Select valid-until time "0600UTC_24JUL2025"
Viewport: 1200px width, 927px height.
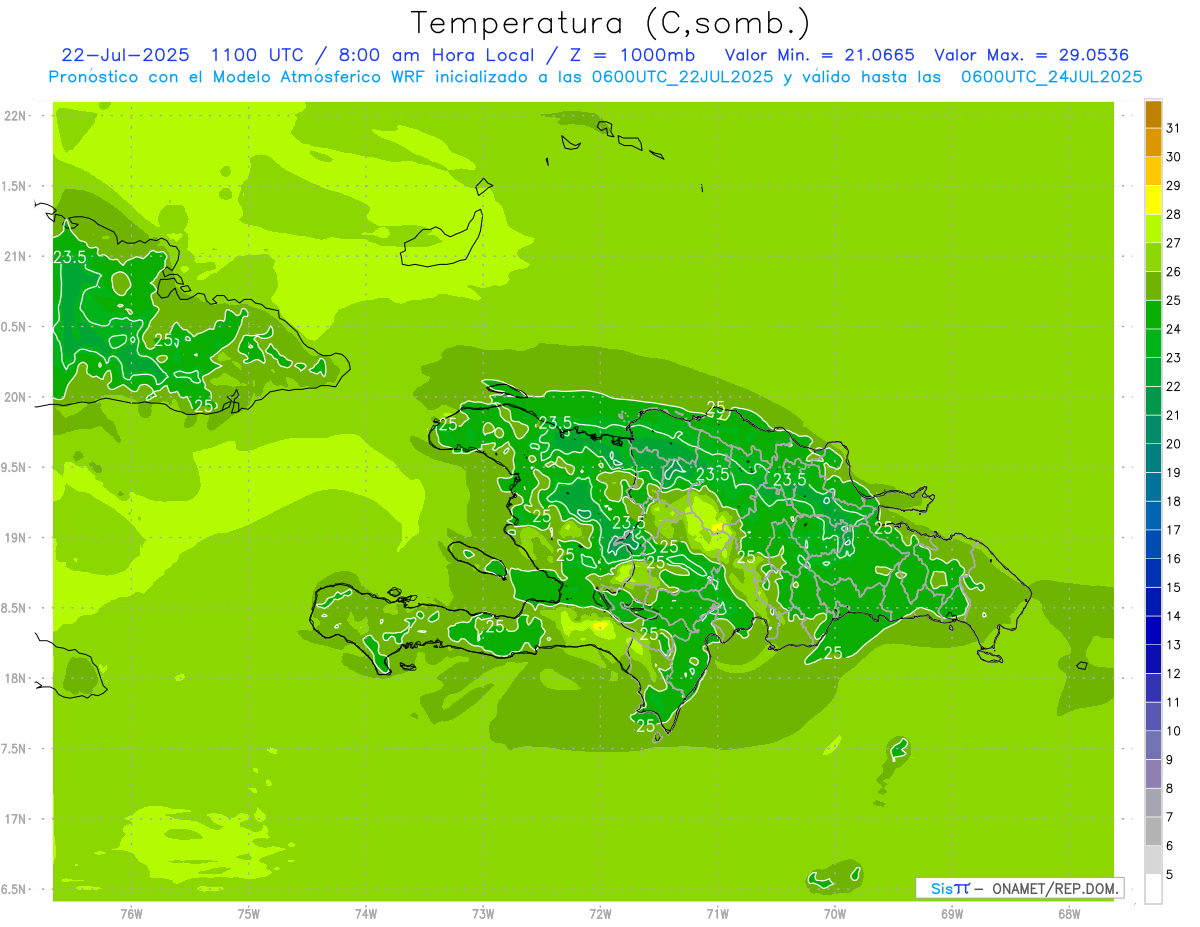(x=1051, y=77)
